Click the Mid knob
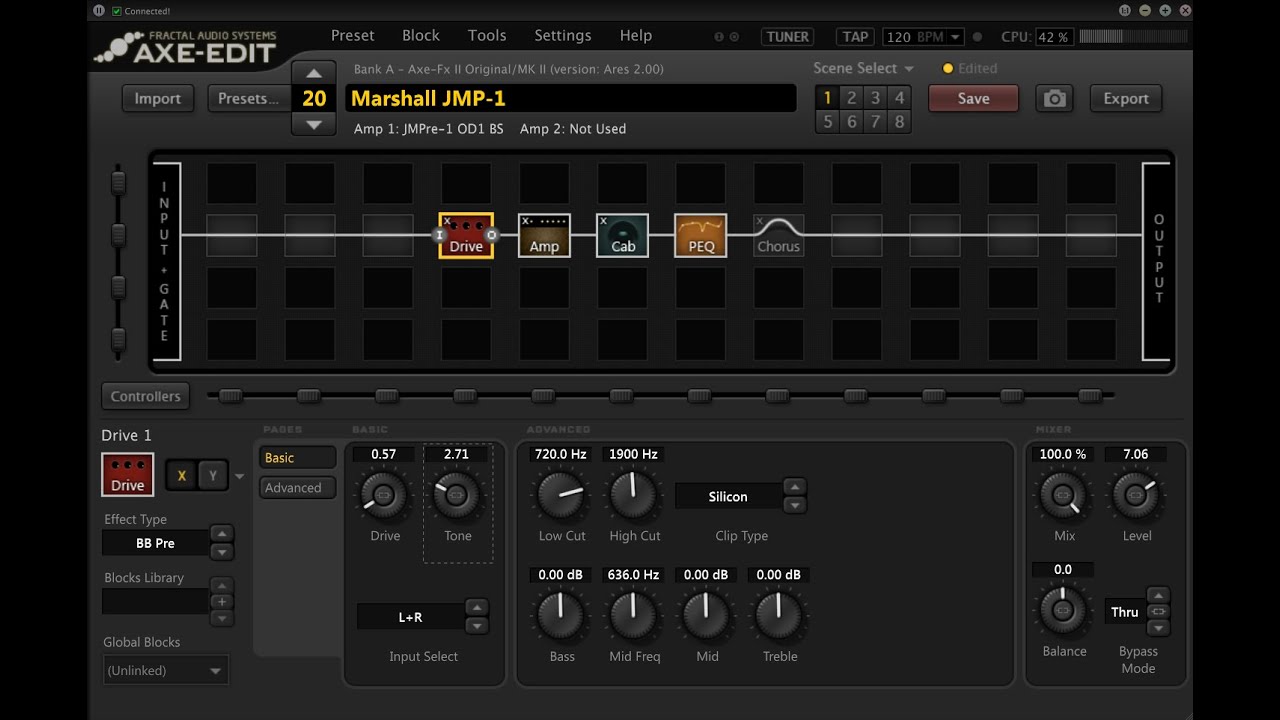 (x=707, y=615)
